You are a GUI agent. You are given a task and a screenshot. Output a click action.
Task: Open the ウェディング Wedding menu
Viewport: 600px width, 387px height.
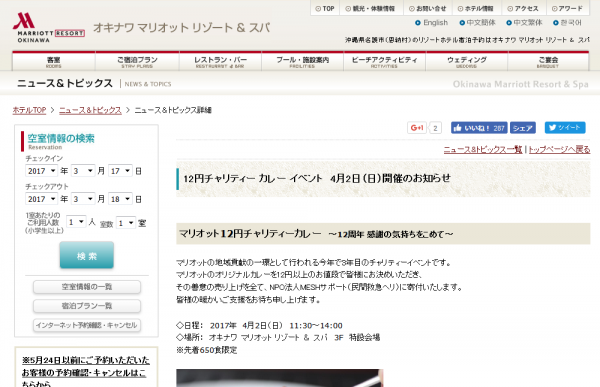tap(467, 62)
